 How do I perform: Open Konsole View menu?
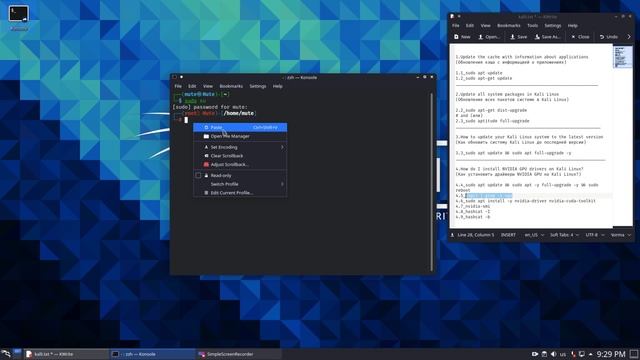[208, 86]
